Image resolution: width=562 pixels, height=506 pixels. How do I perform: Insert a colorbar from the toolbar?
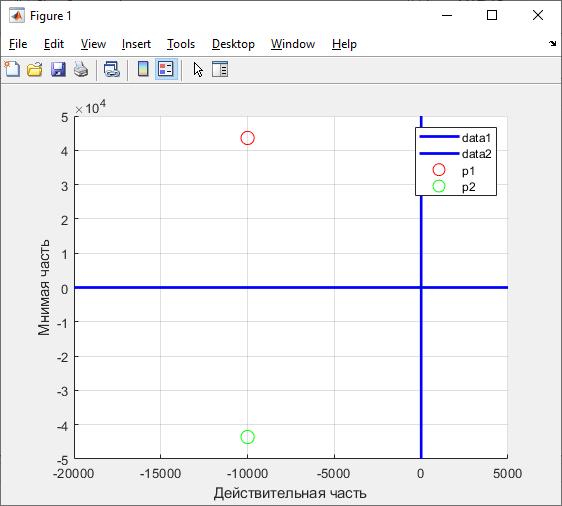click(143, 69)
